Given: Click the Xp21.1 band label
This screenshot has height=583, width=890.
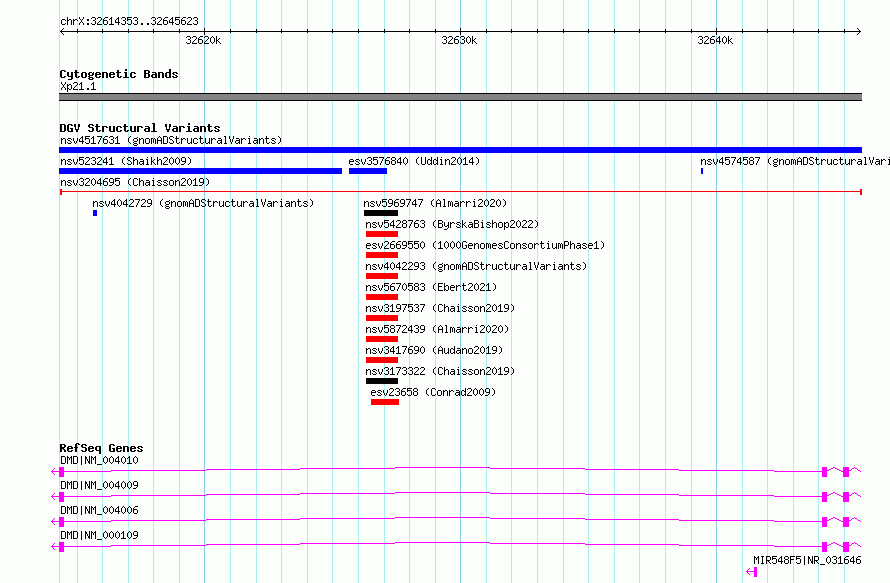Looking at the screenshot, I should tap(78, 86).
